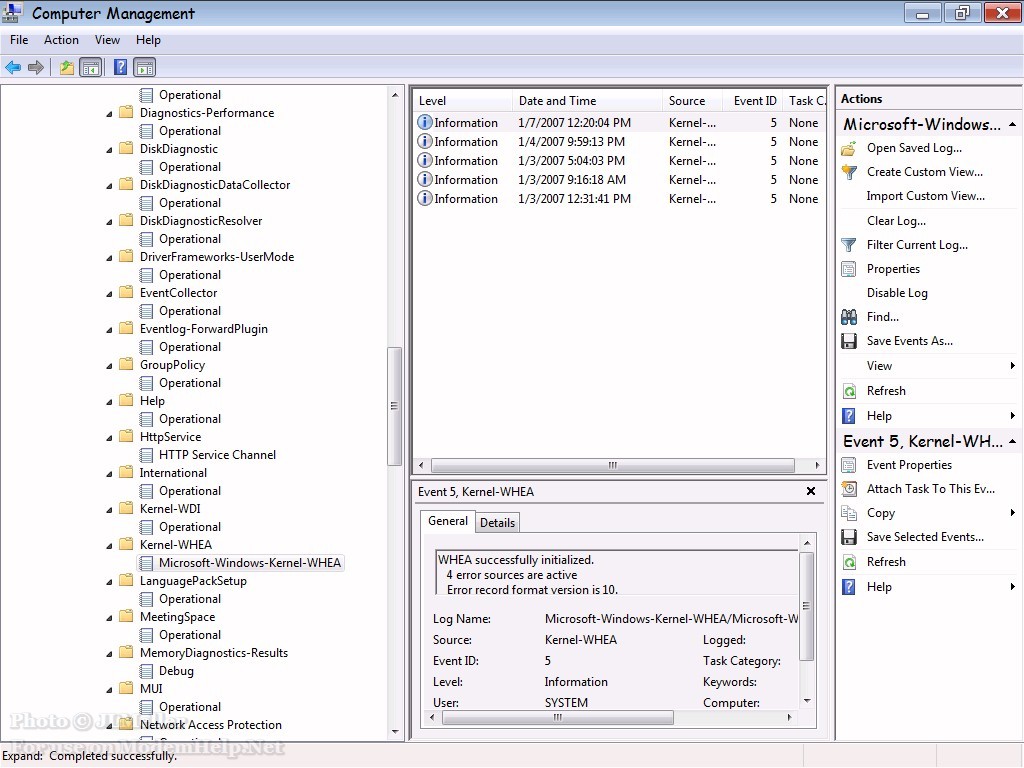Collapse the HttpService tree node
Image resolution: width=1024 pixels, height=768 pixels.
click(x=109, y=438)
